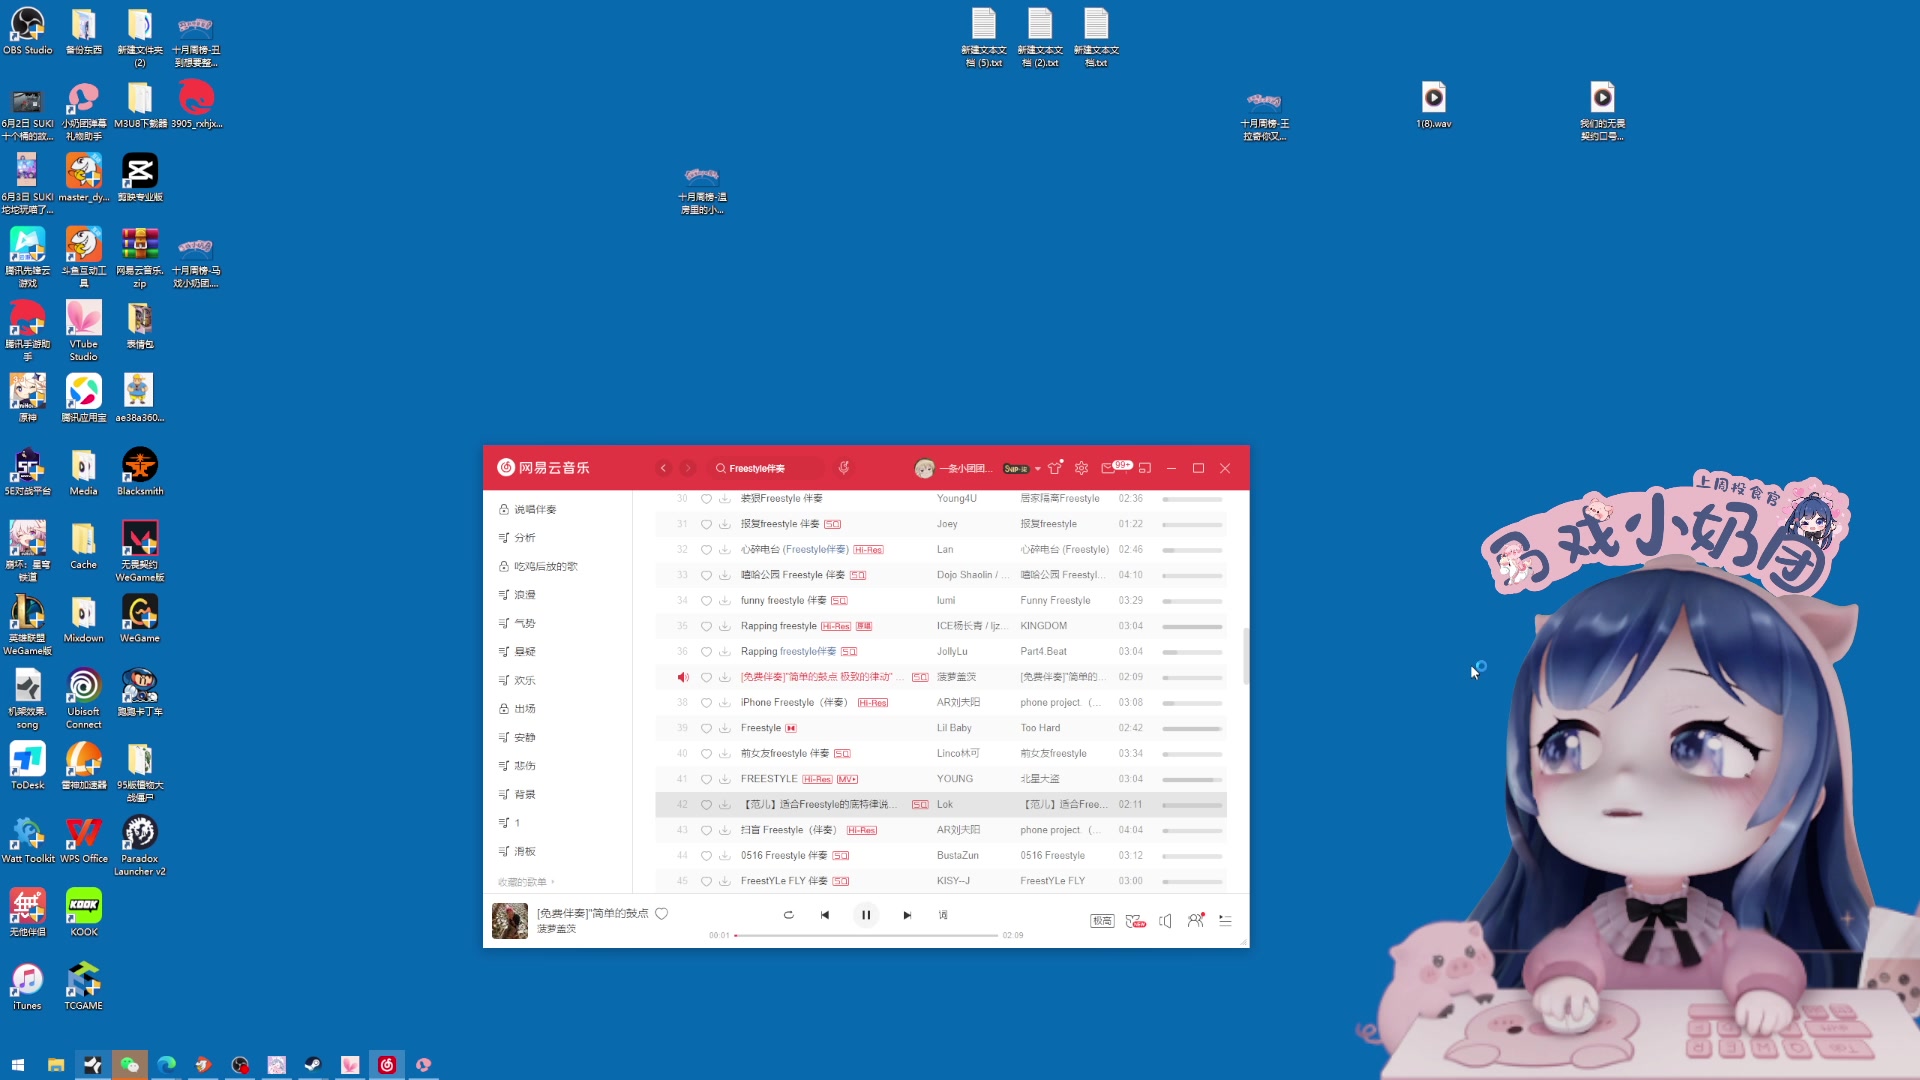Expand the user account dropdown arrow
Screen dimensions: 1920x1080
(1038, 469)
